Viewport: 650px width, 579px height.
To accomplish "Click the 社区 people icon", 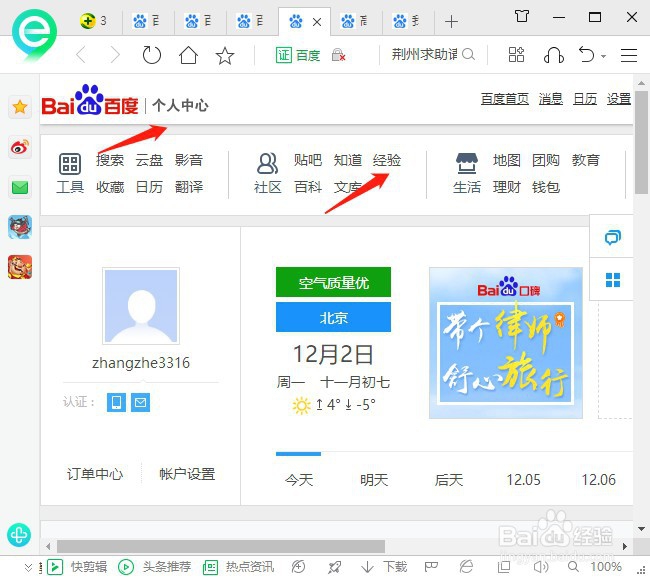I will [x=267, y=163].
